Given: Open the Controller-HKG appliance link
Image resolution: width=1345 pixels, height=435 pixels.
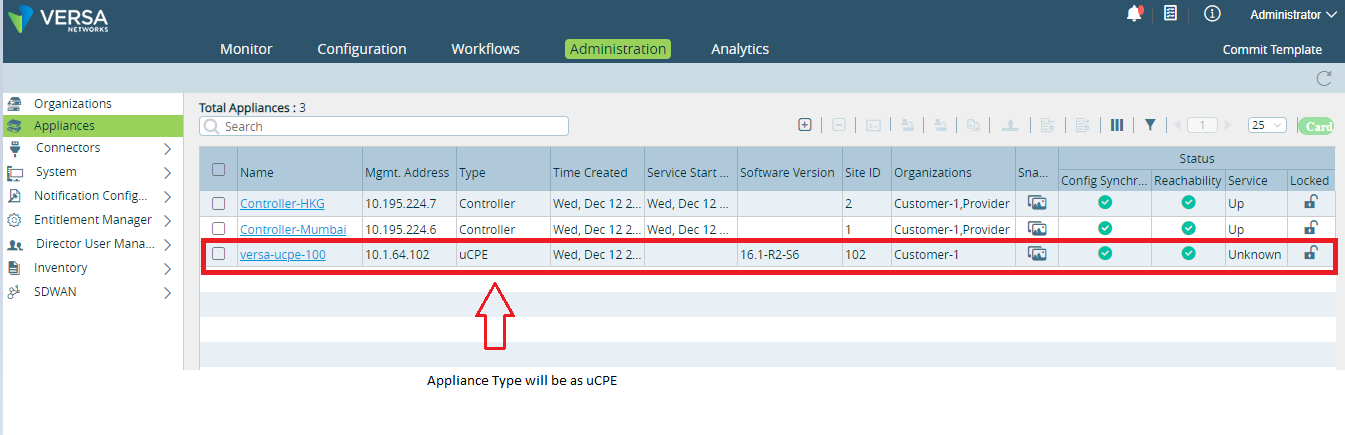Looking at the screenshot, I should point(282,203).
